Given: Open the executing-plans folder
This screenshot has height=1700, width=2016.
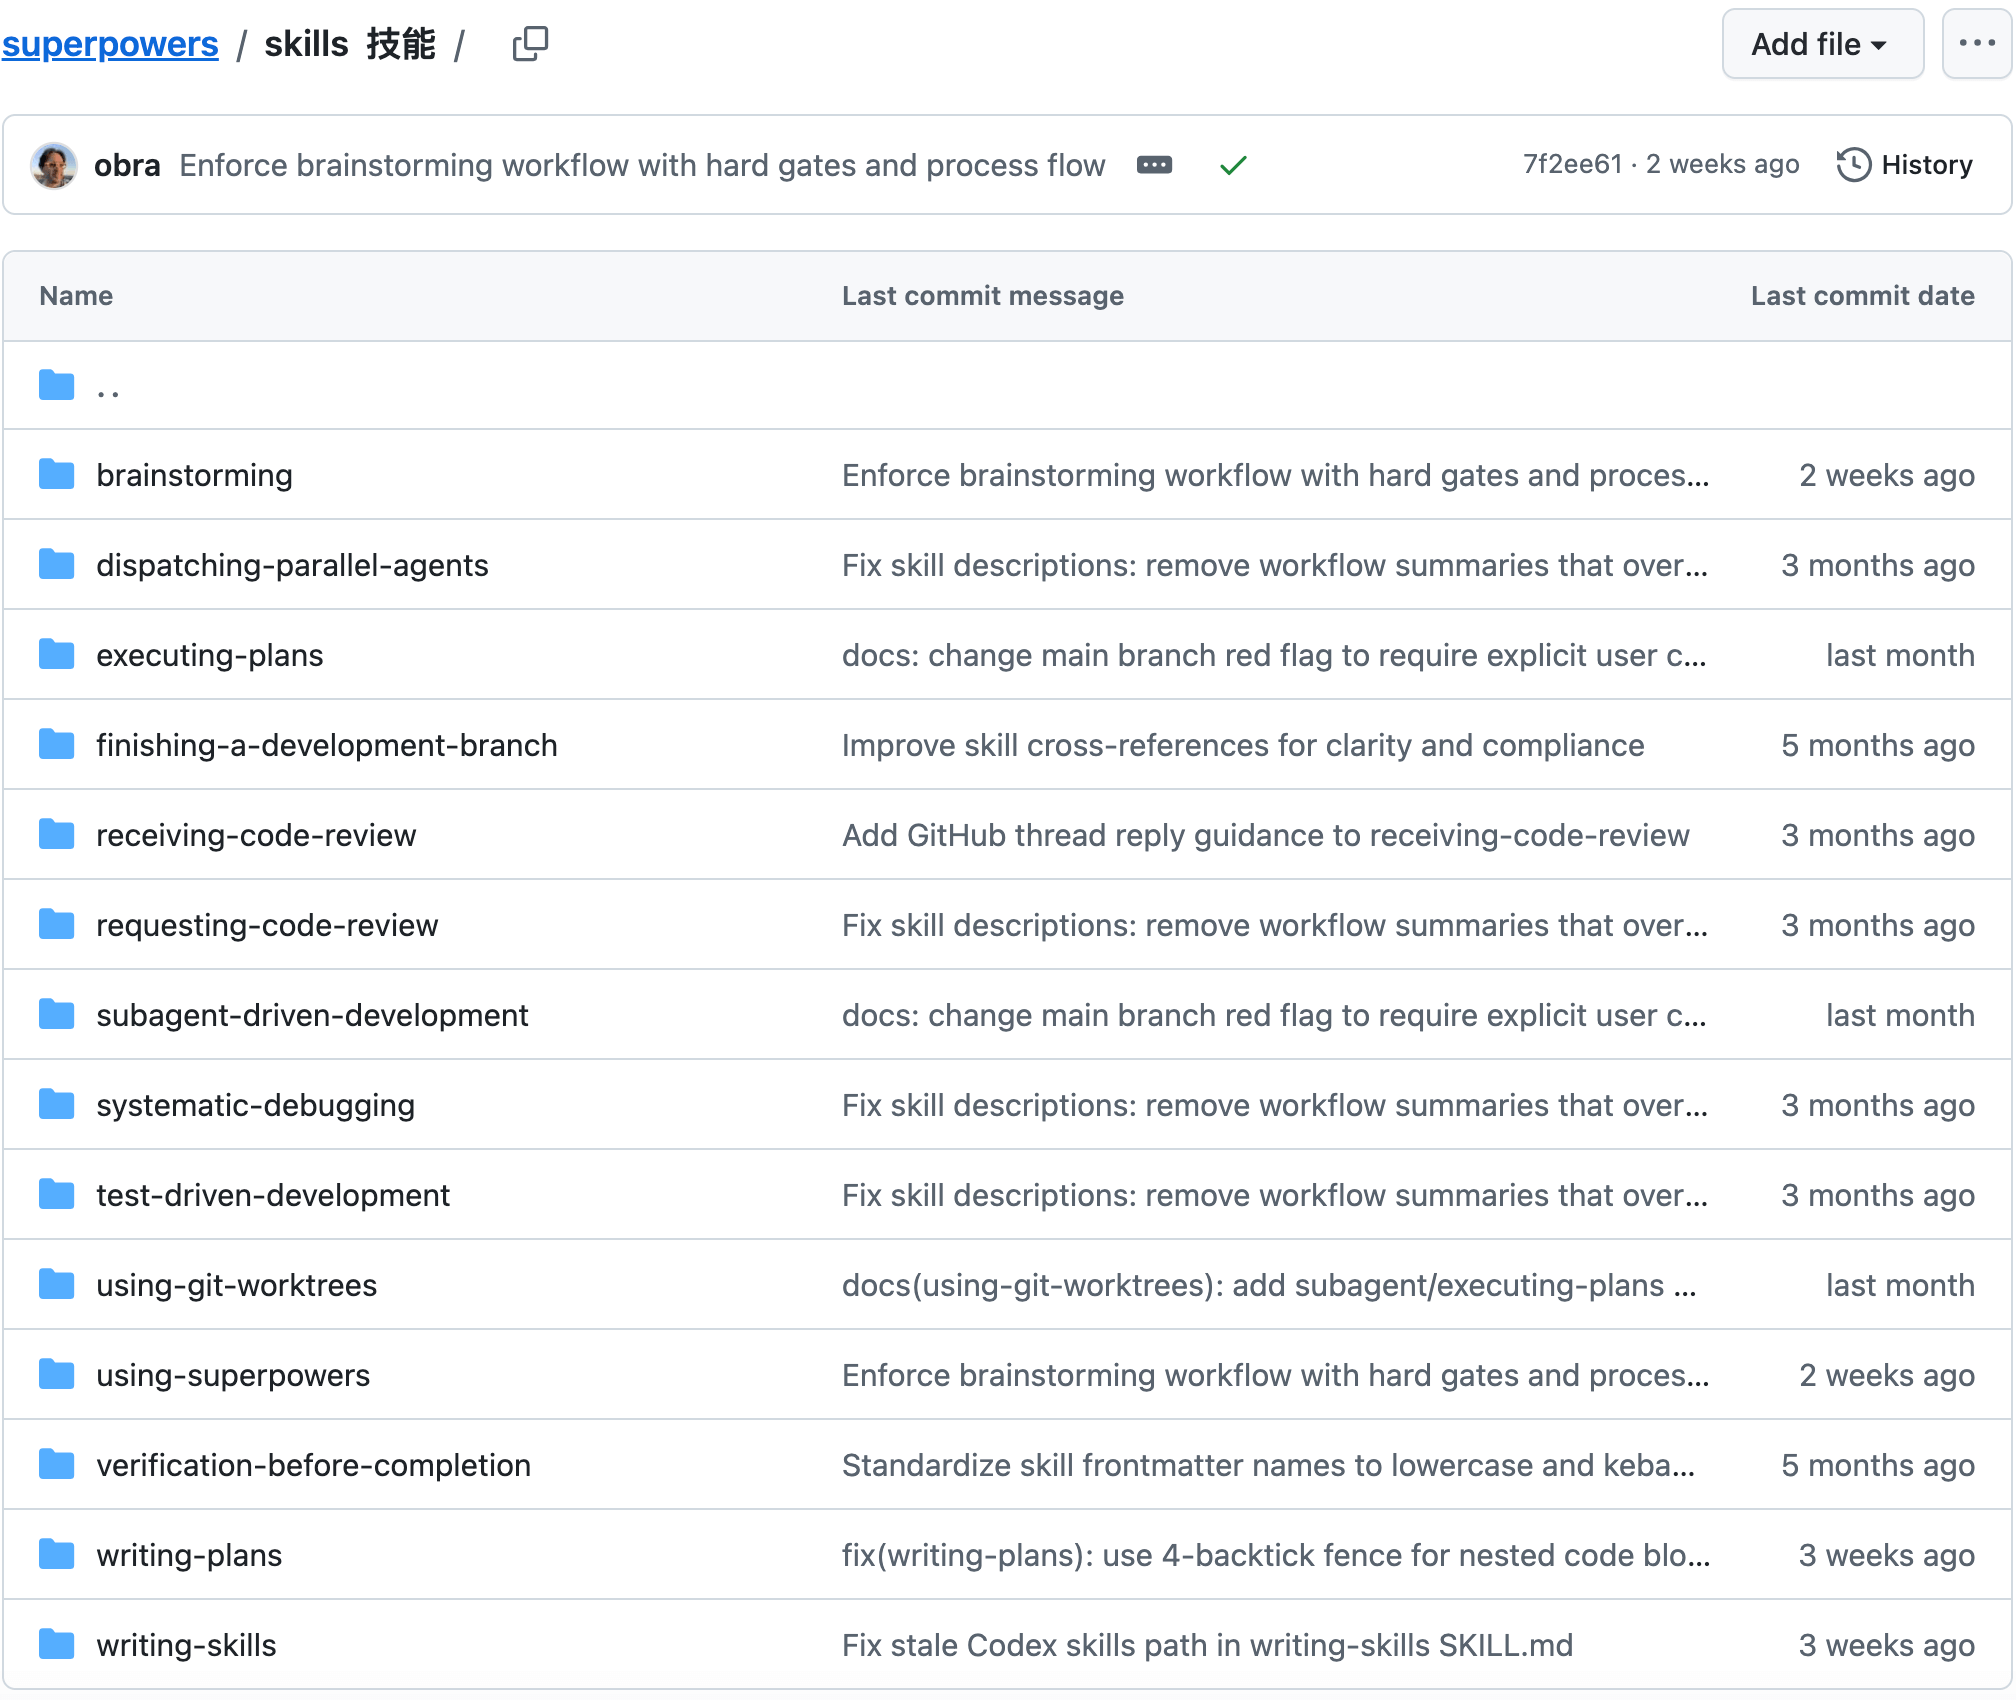Looking at the screenshot, I should click(210, 655).
